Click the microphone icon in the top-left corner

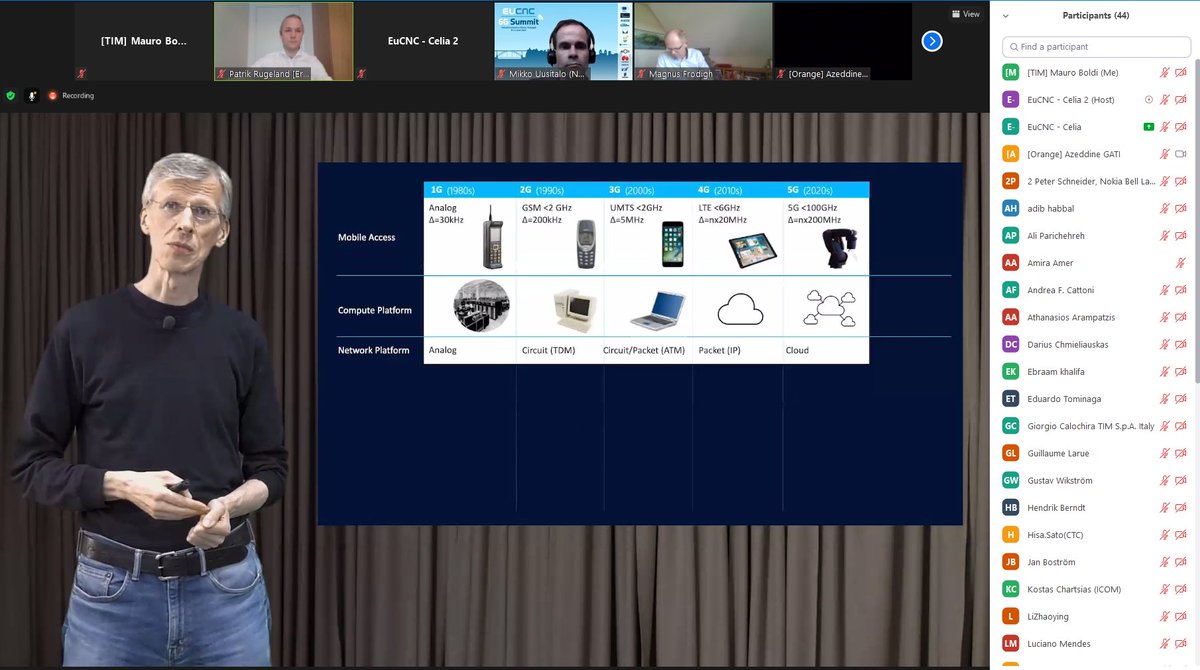[31, 95]
